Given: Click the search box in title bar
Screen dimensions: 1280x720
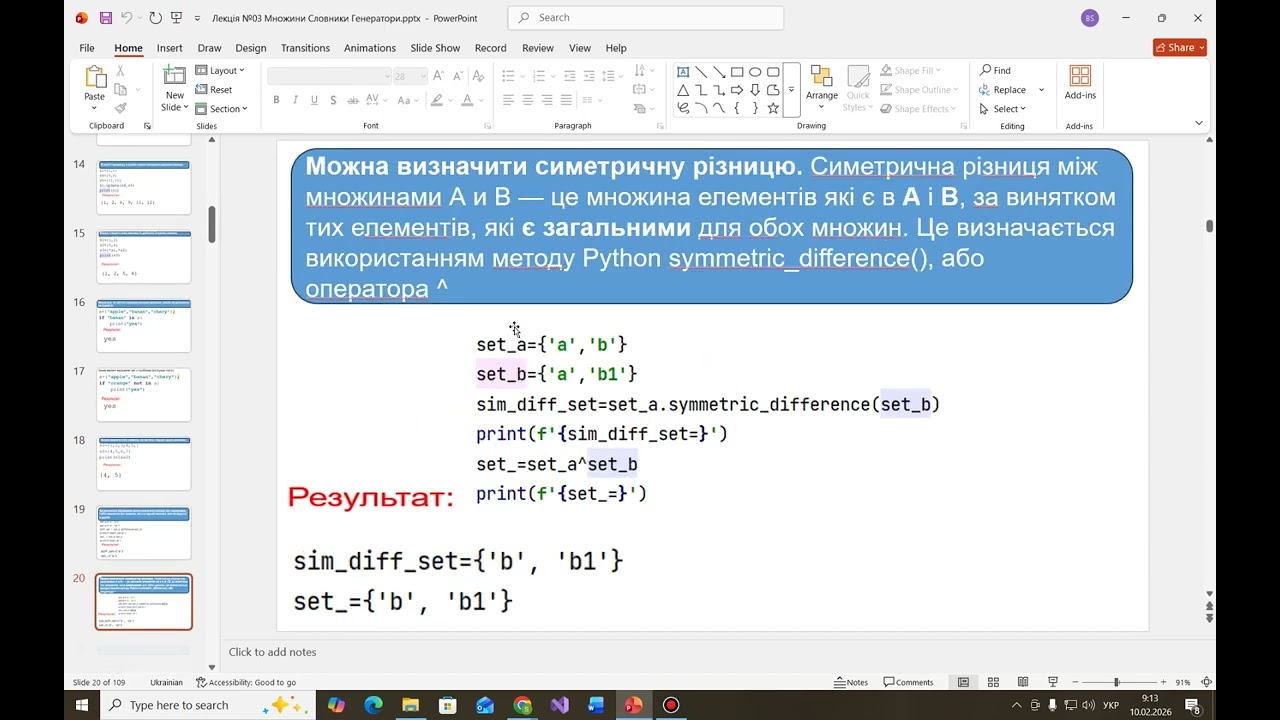Looking at the screenshot, I should pyautogui.click(x=646, y=18).
